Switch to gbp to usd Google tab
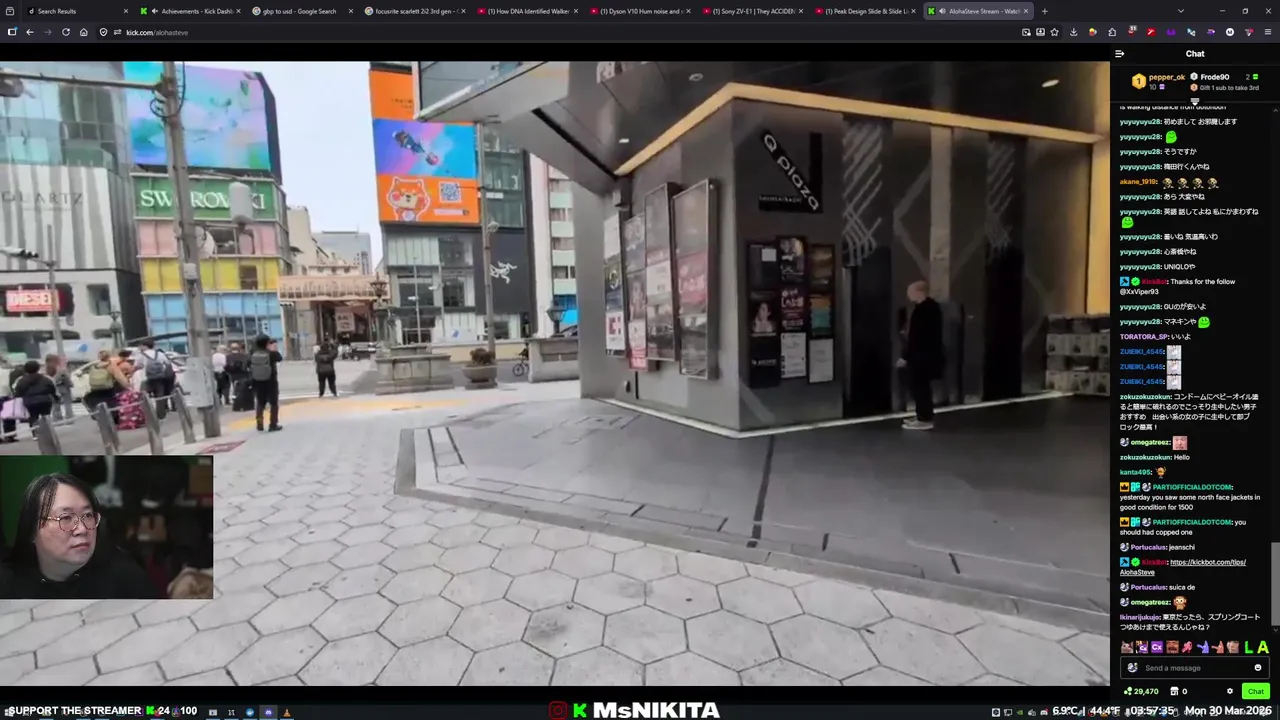1280x720 pixels. (x=300, y=11)
